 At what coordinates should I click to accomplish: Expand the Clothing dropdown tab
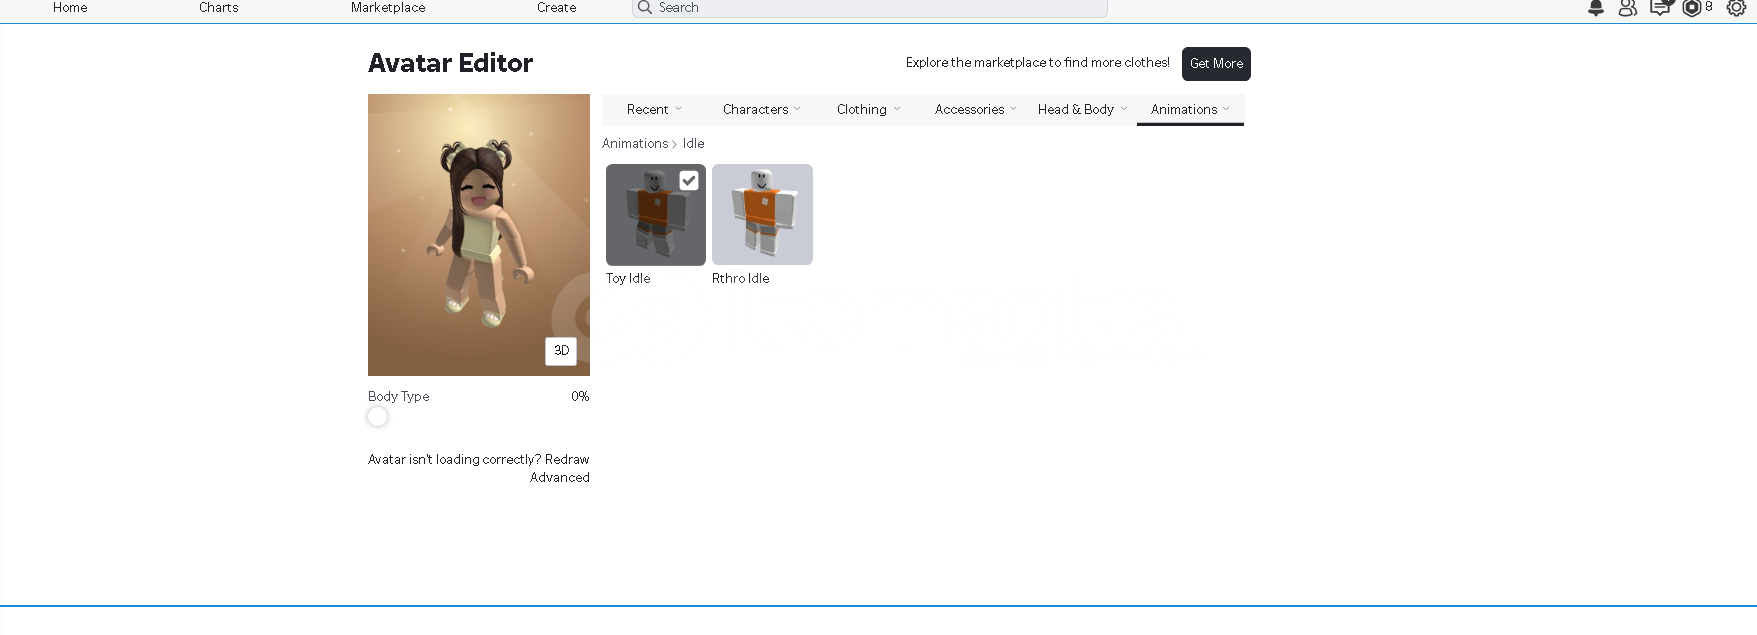pos(868,109)
